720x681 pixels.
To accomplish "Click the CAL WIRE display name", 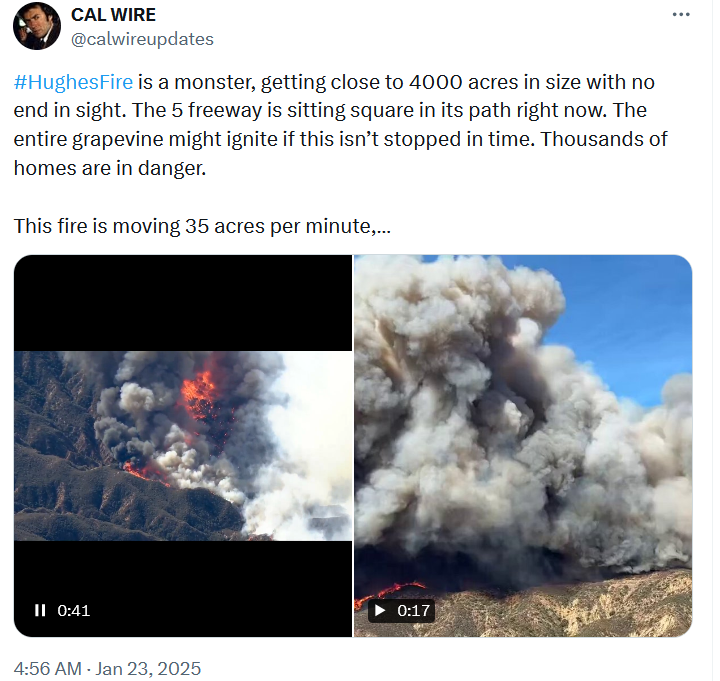I will coord(114,15).
